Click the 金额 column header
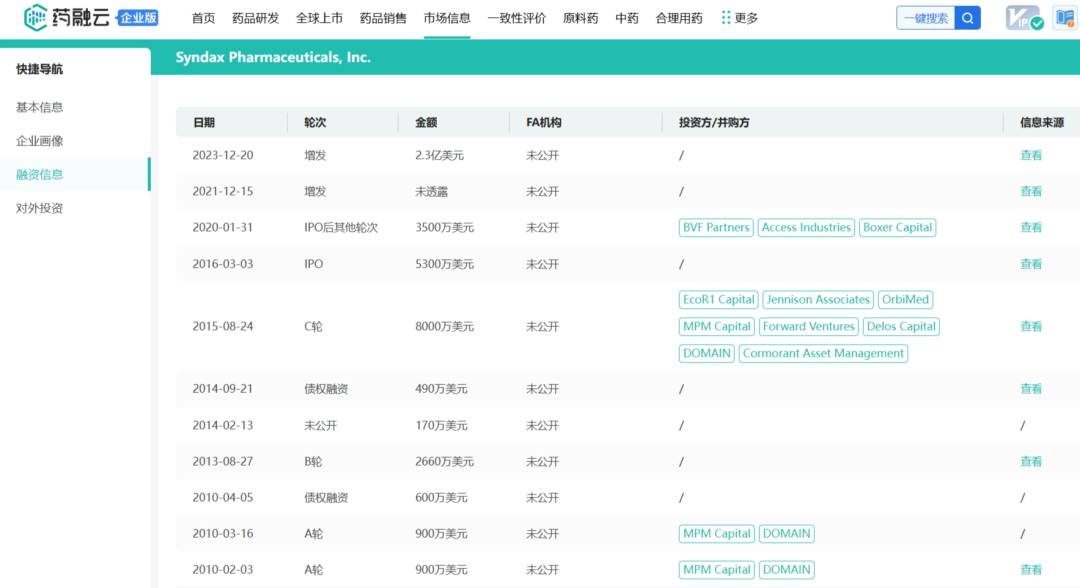Screen dimensions: 1080x588 (426, 123)
